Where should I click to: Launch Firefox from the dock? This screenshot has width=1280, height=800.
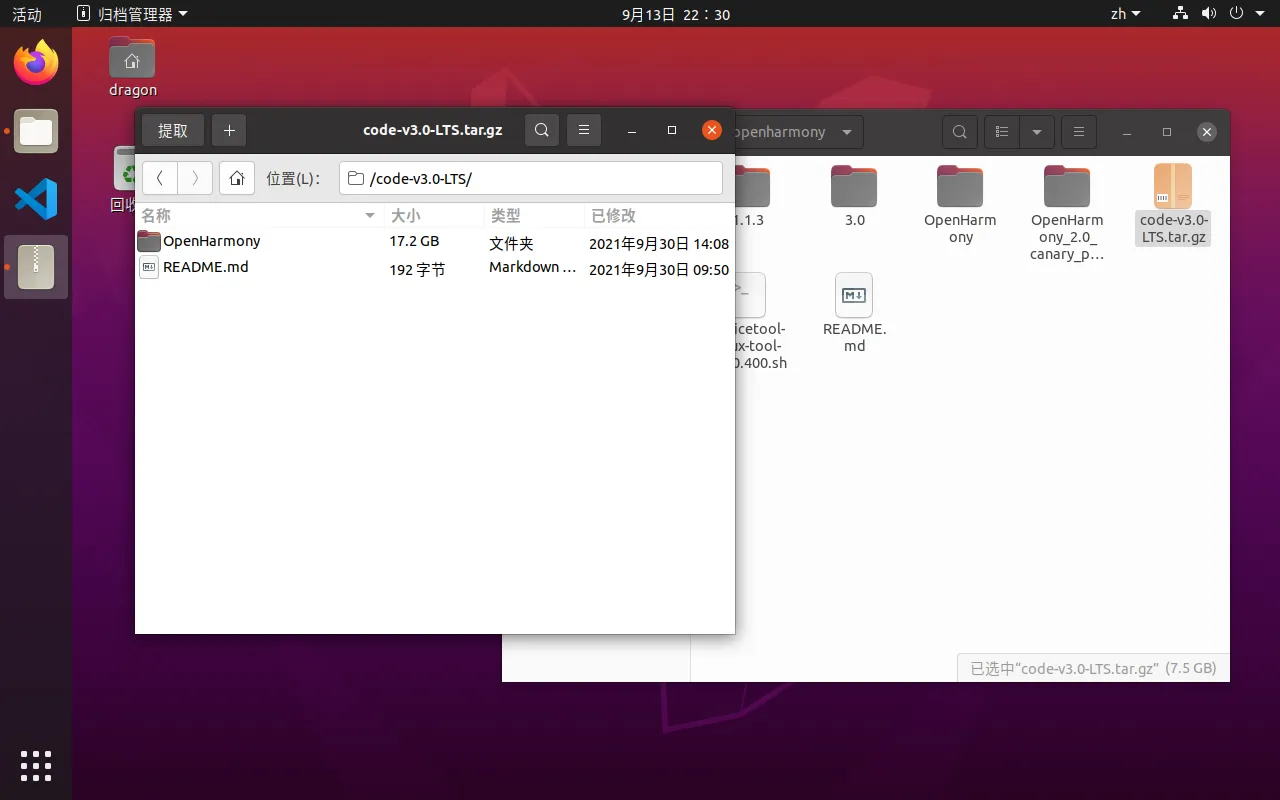36,64
